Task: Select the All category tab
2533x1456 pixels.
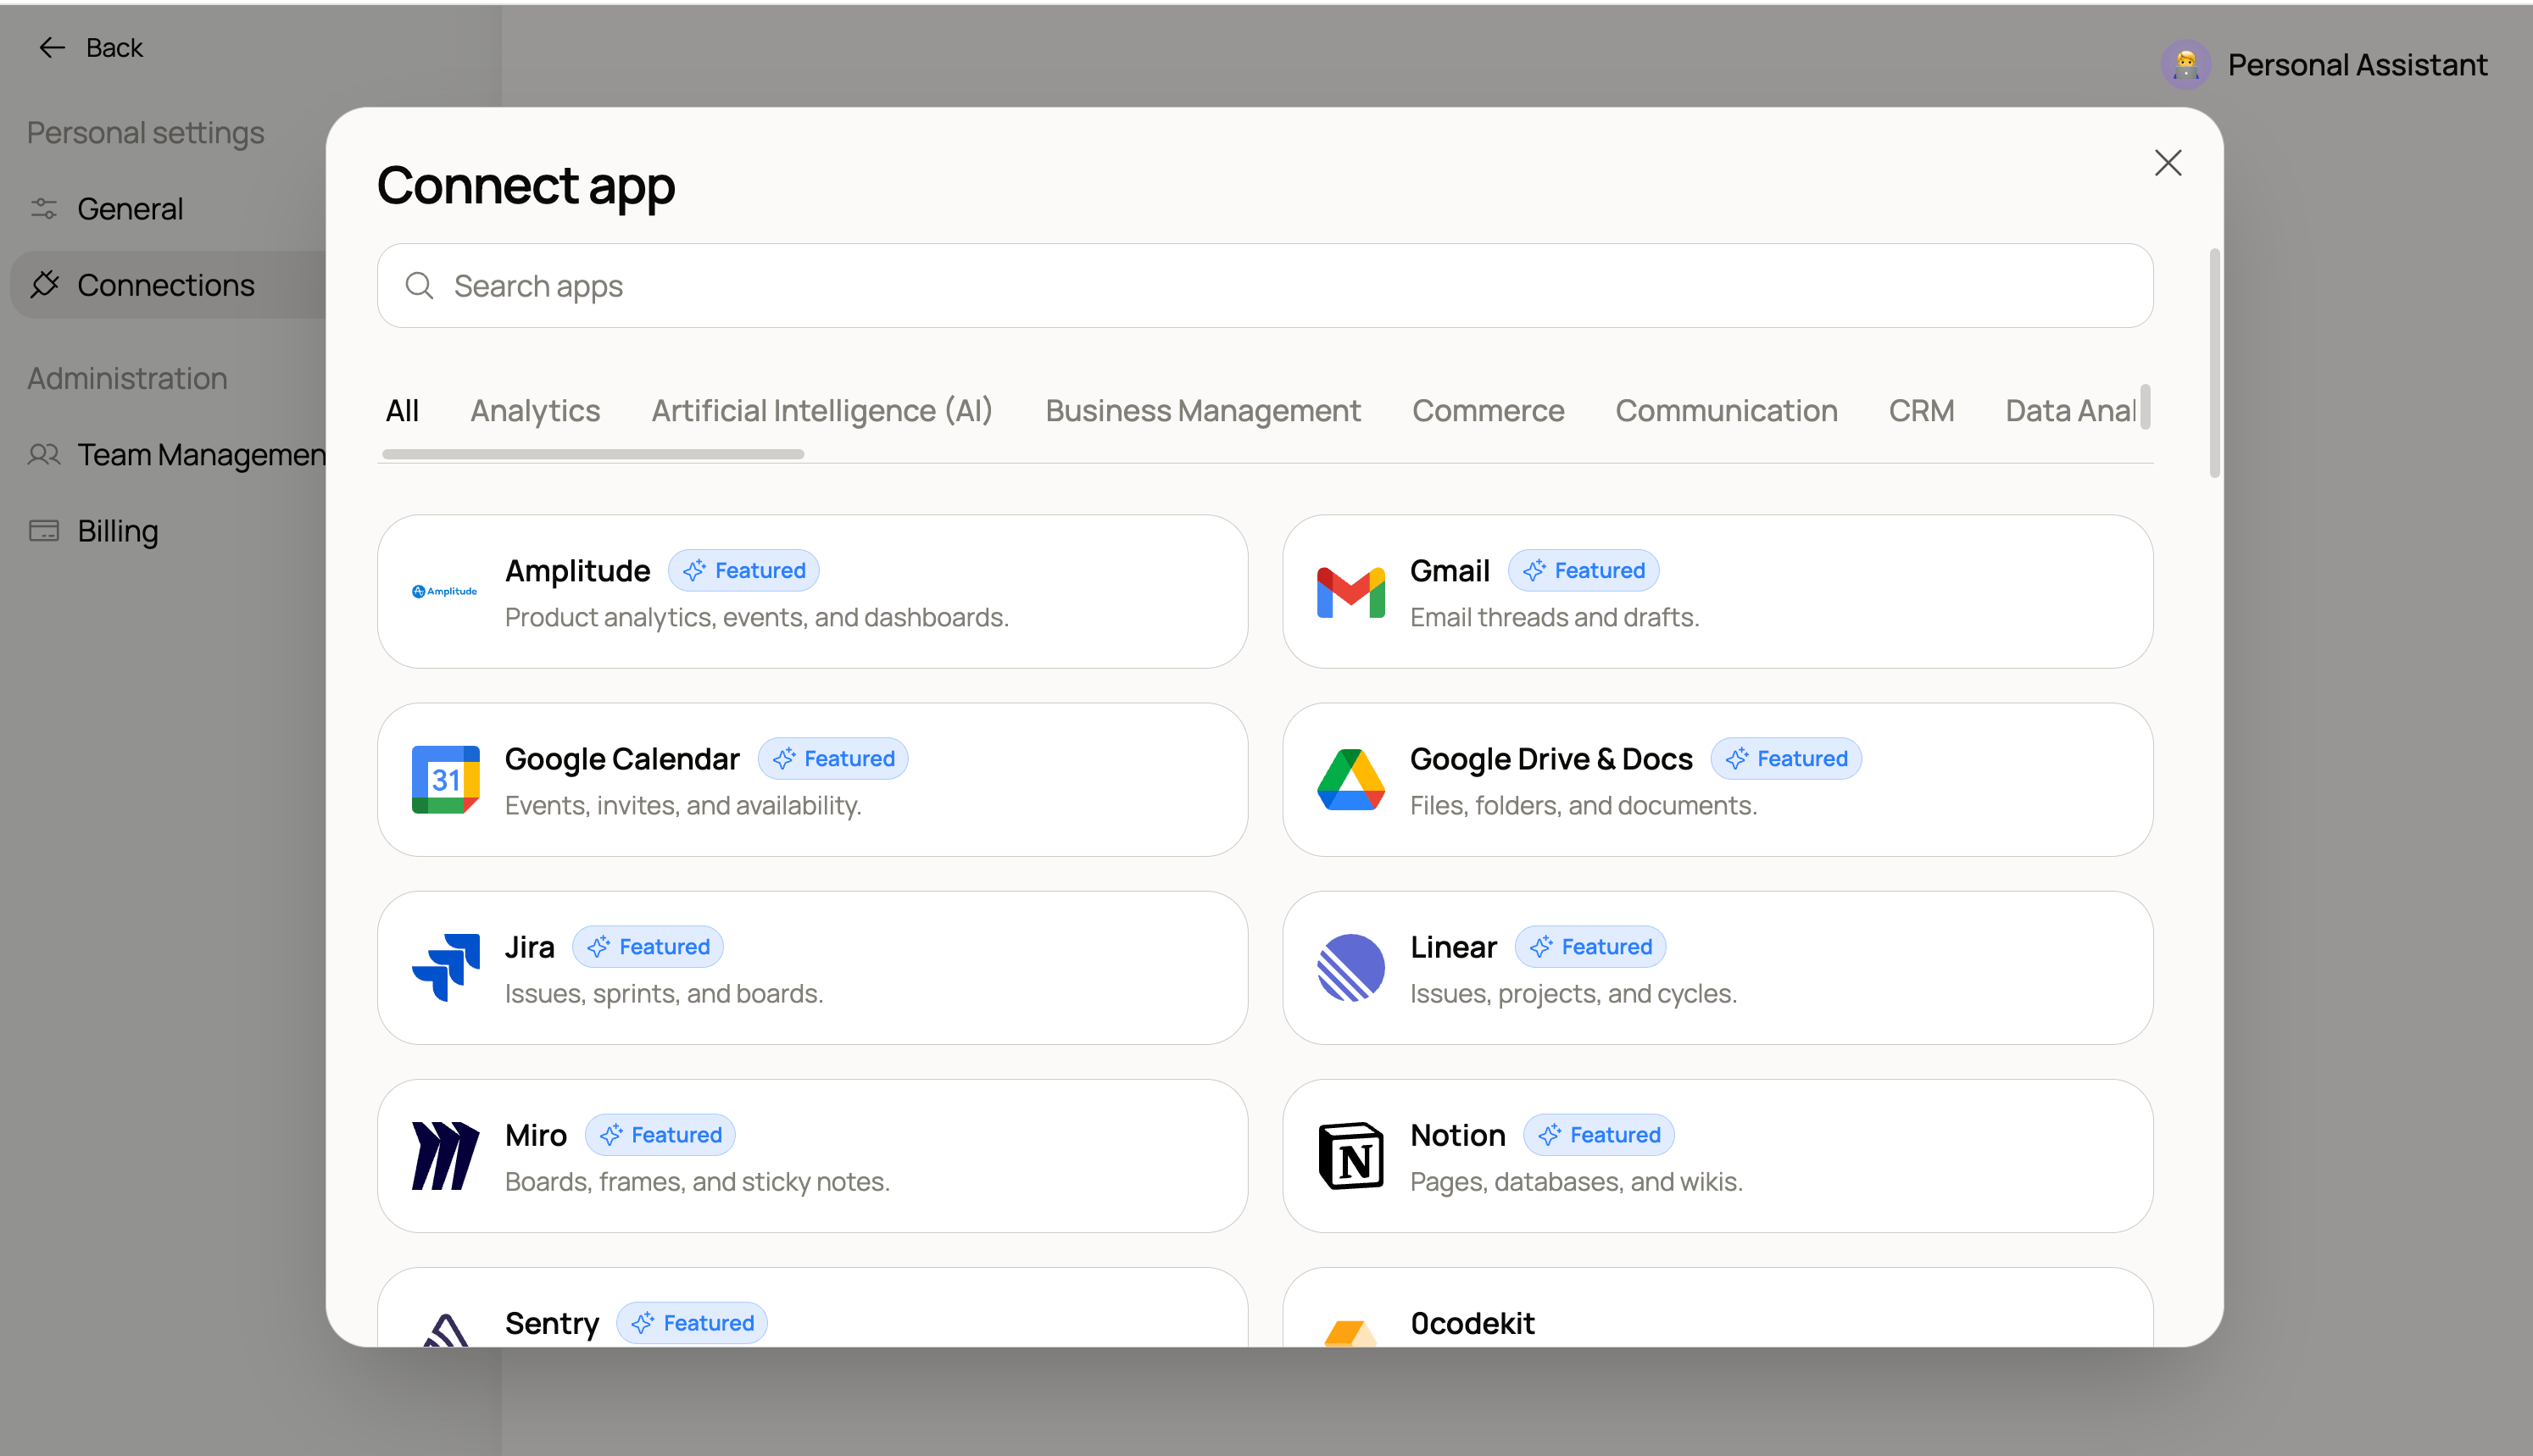Action: (402, 410)
